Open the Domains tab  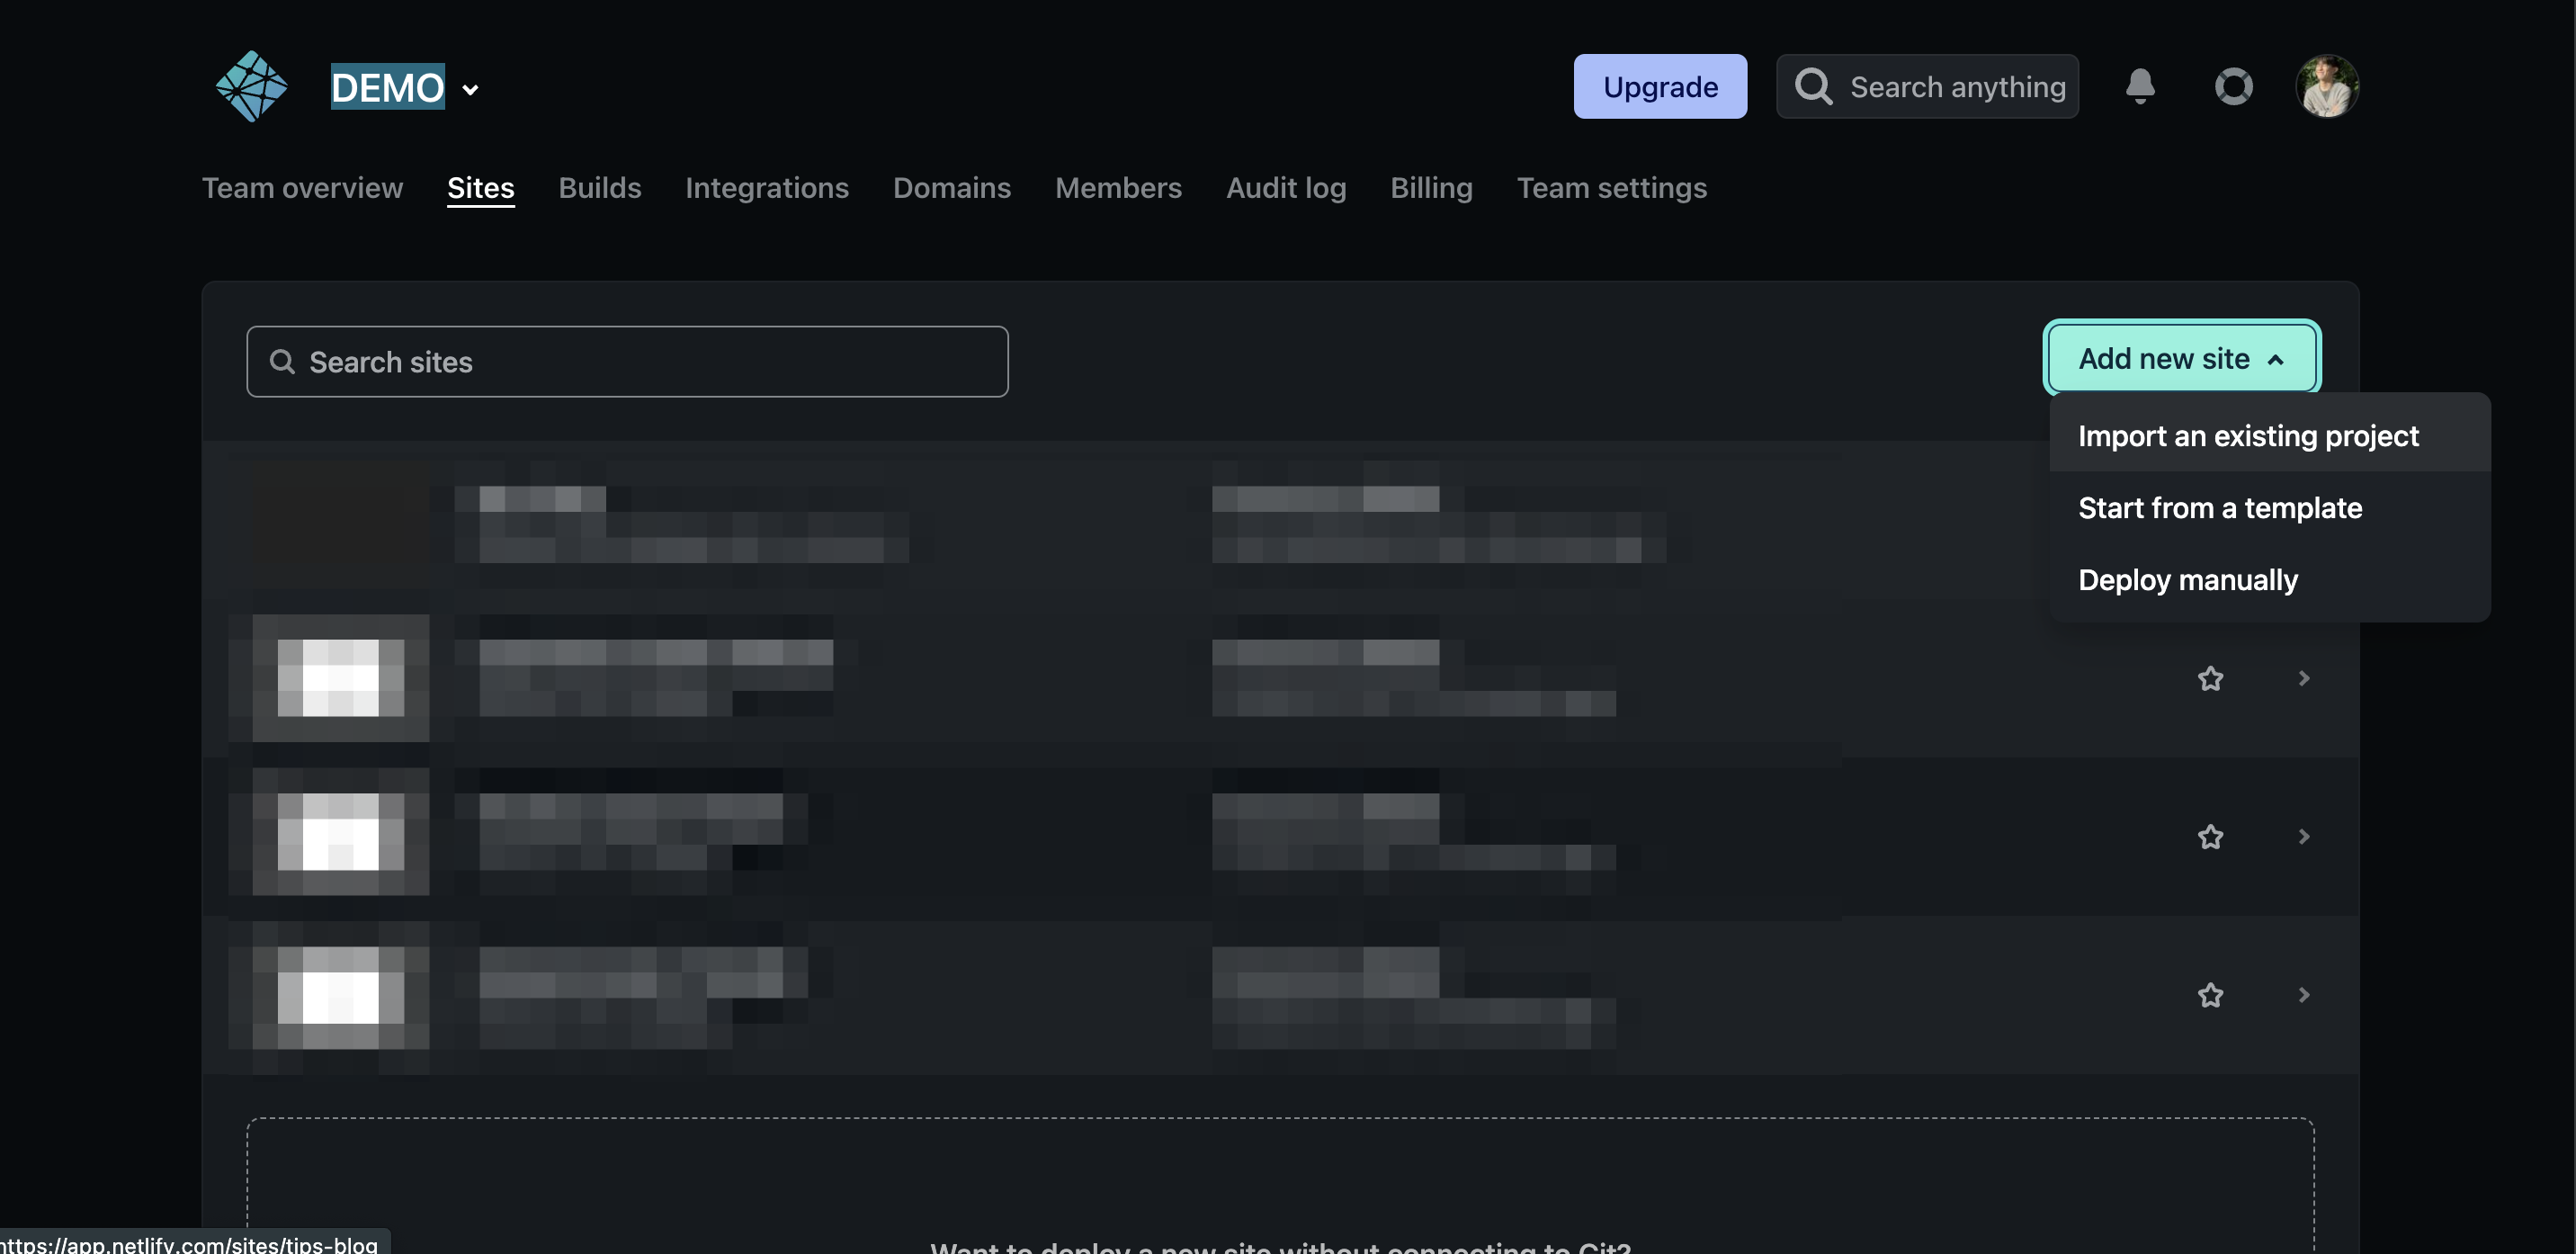[952, 187]
